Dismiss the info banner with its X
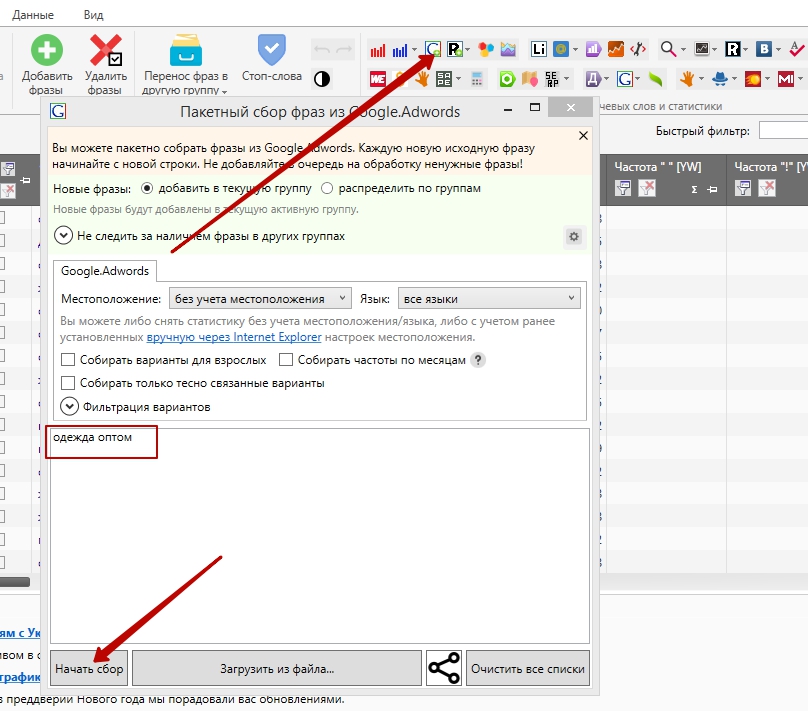 583,136
